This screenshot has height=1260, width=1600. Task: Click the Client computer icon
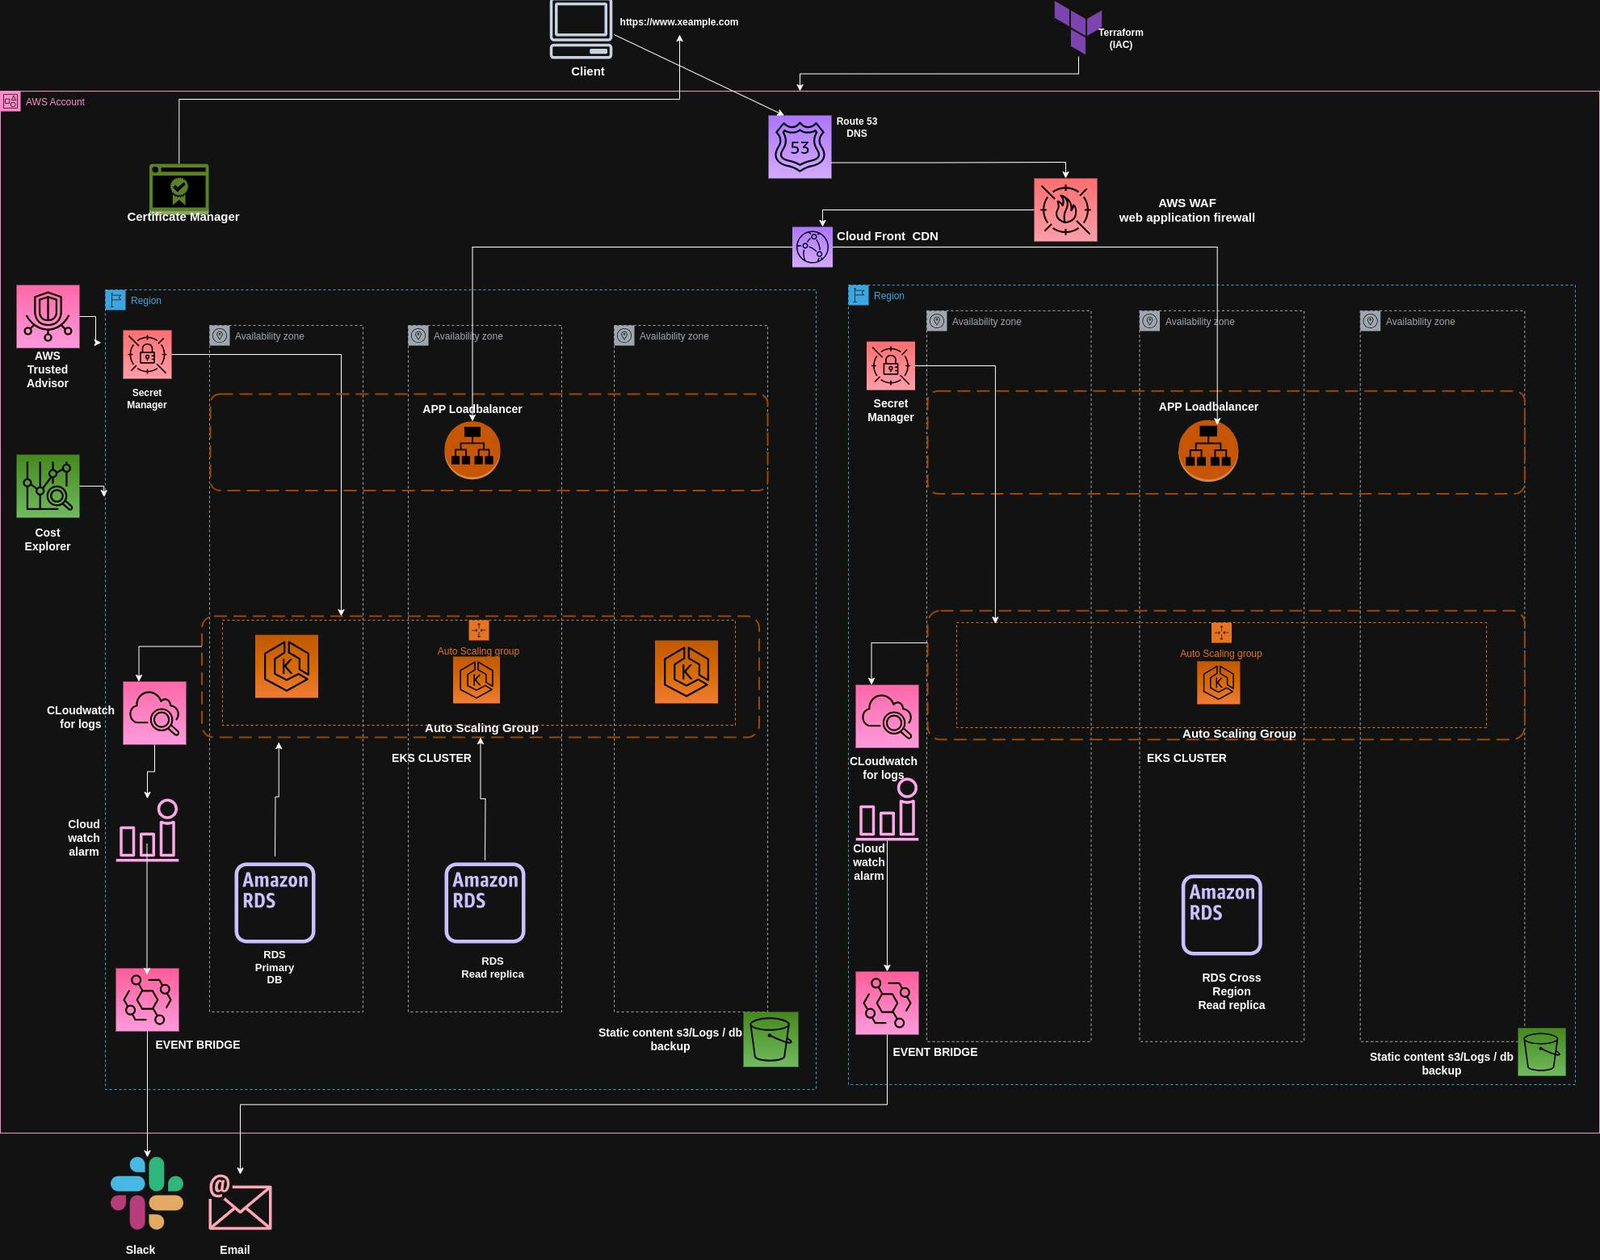[580, 30]
